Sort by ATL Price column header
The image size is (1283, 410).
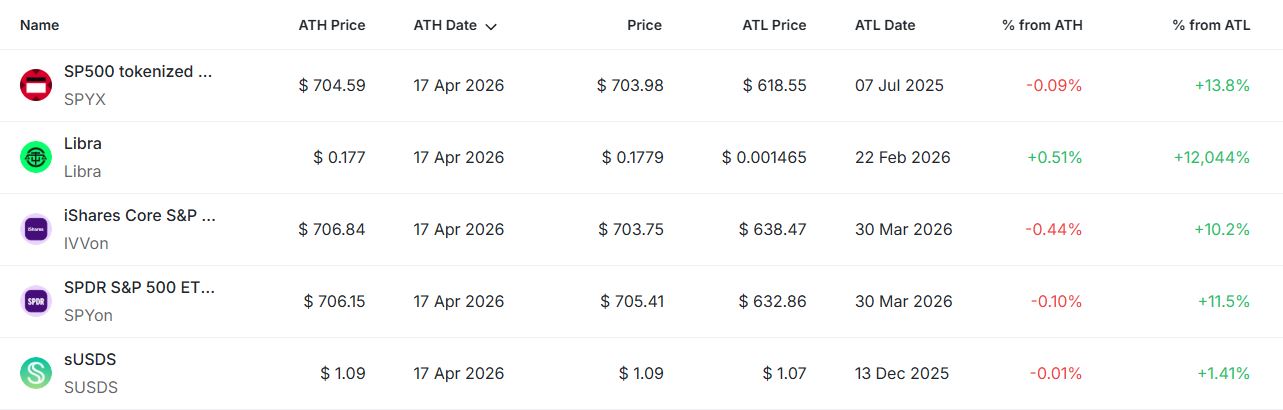click(x=774, y=25)
